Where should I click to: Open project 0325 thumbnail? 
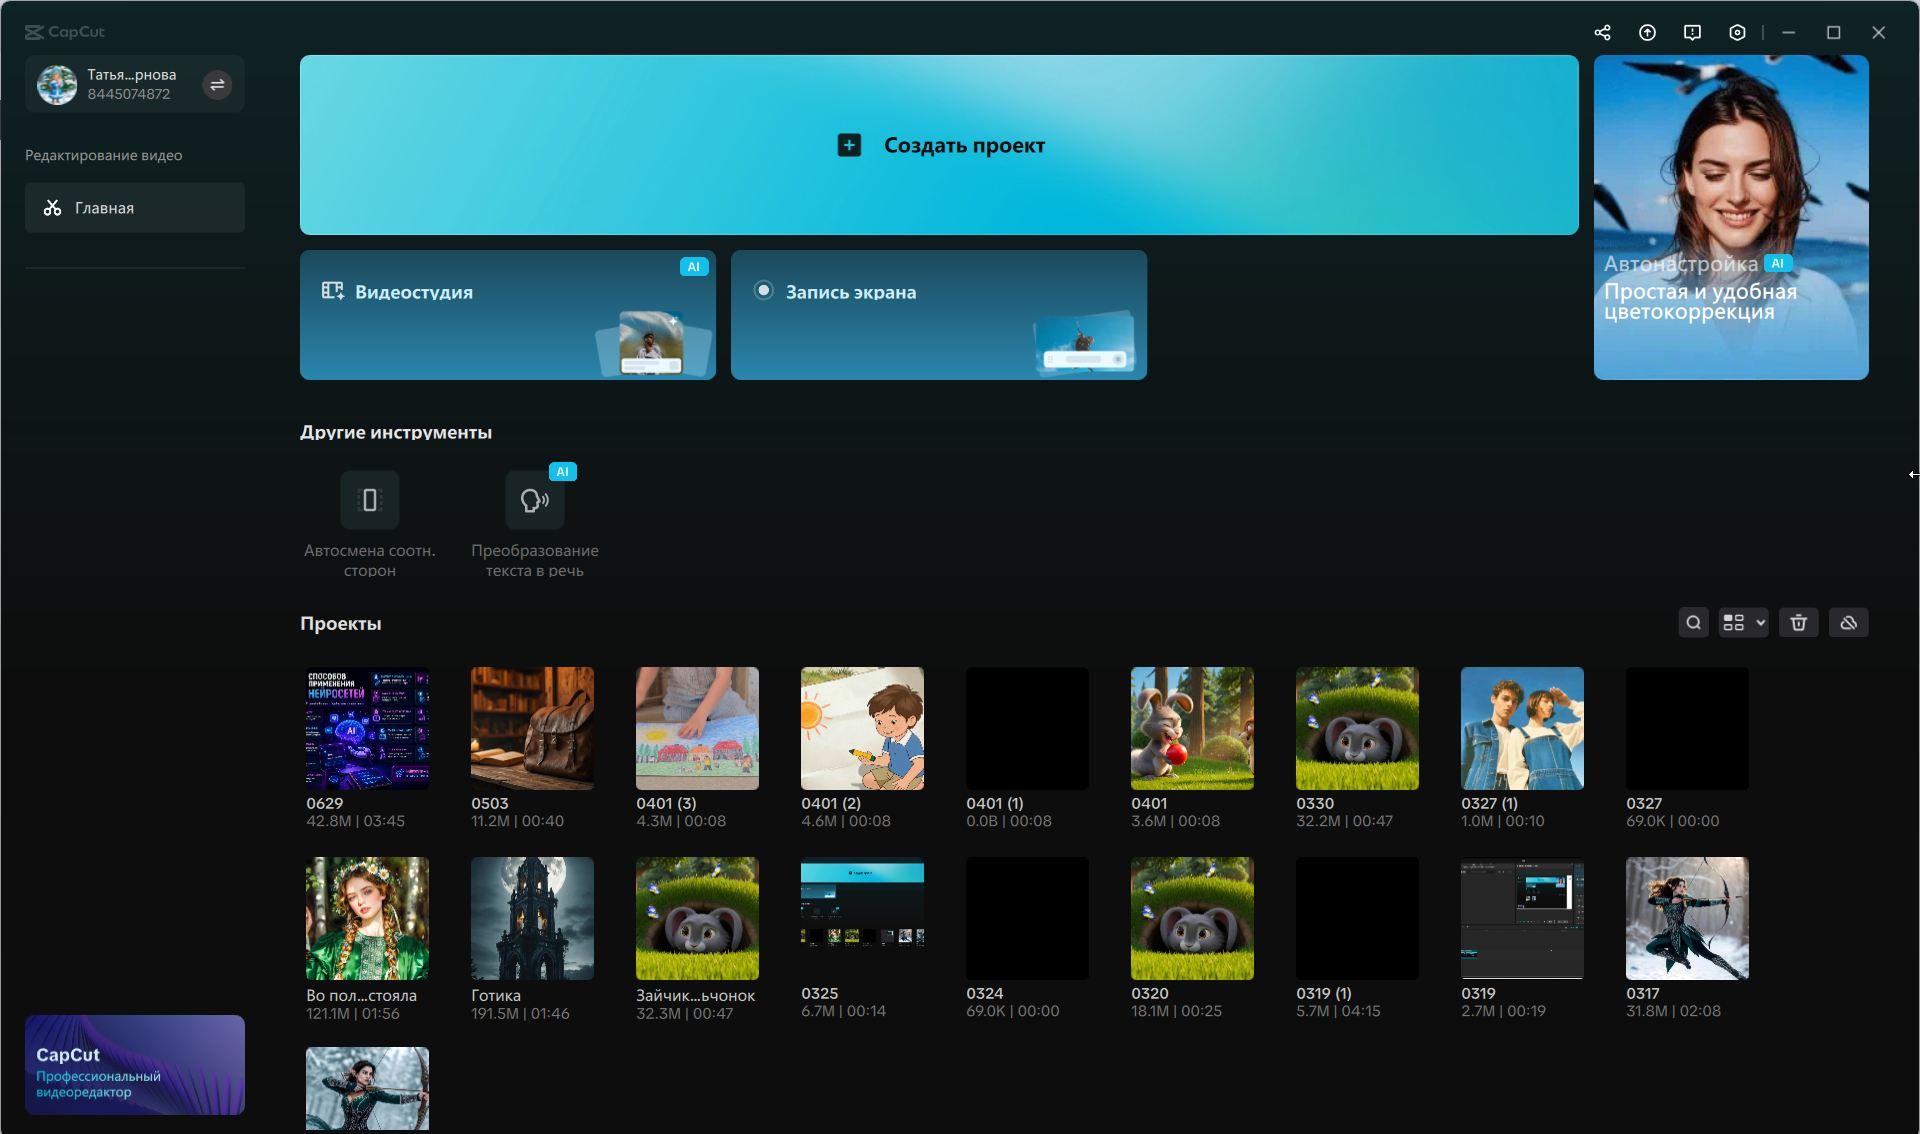[x=862, y=918]
